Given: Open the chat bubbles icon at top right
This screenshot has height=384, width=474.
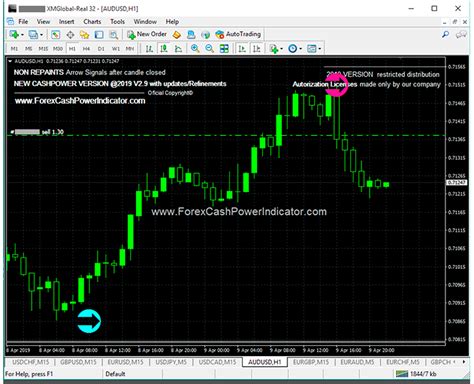Looking at the screenshot, I should click(461, 34).
